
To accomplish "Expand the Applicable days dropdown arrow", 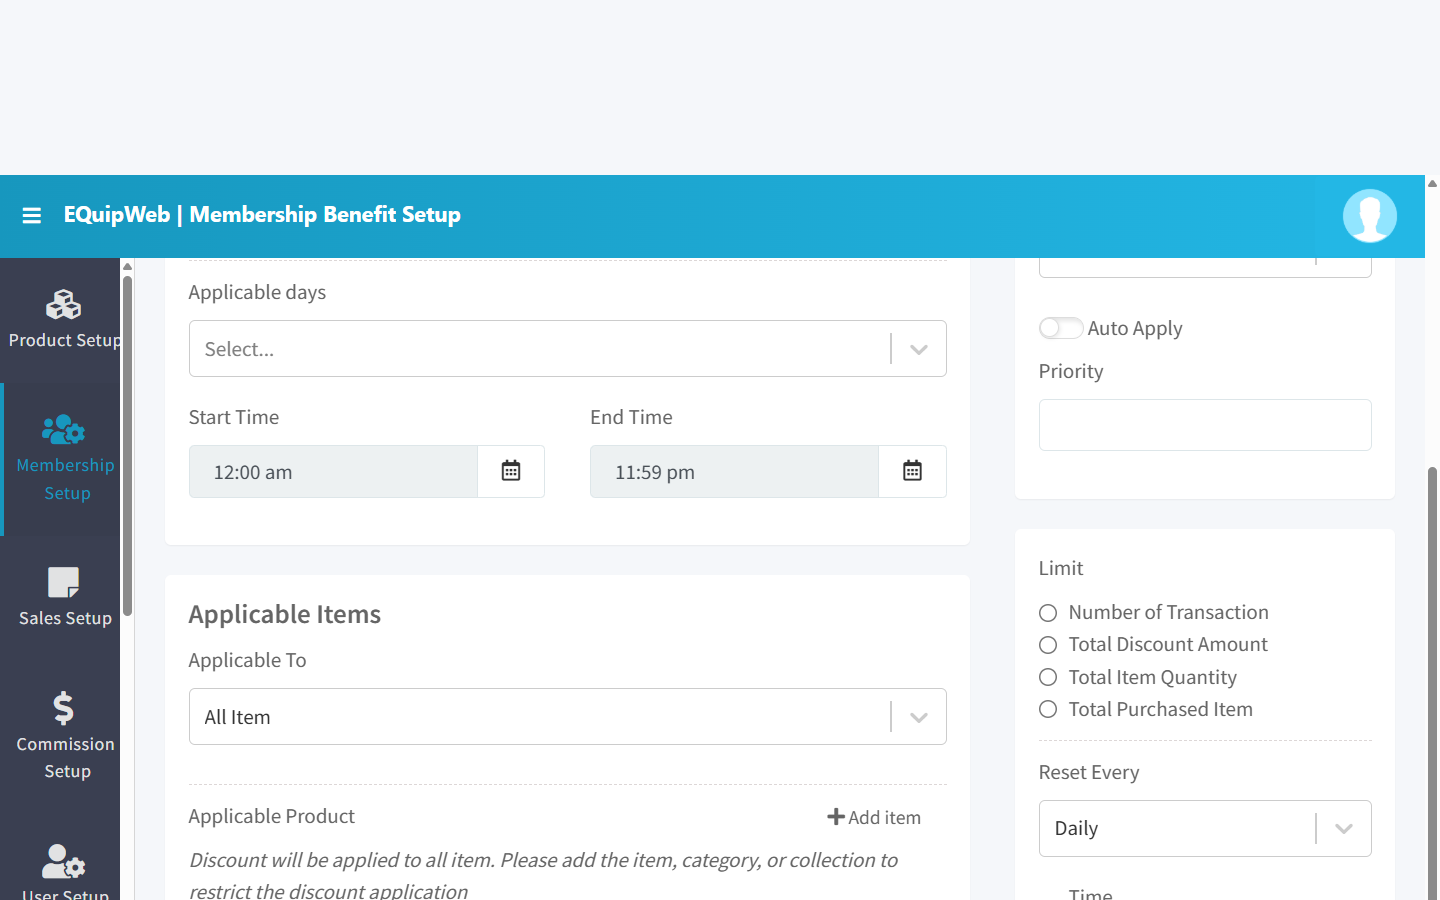I will tap(919, 349).
